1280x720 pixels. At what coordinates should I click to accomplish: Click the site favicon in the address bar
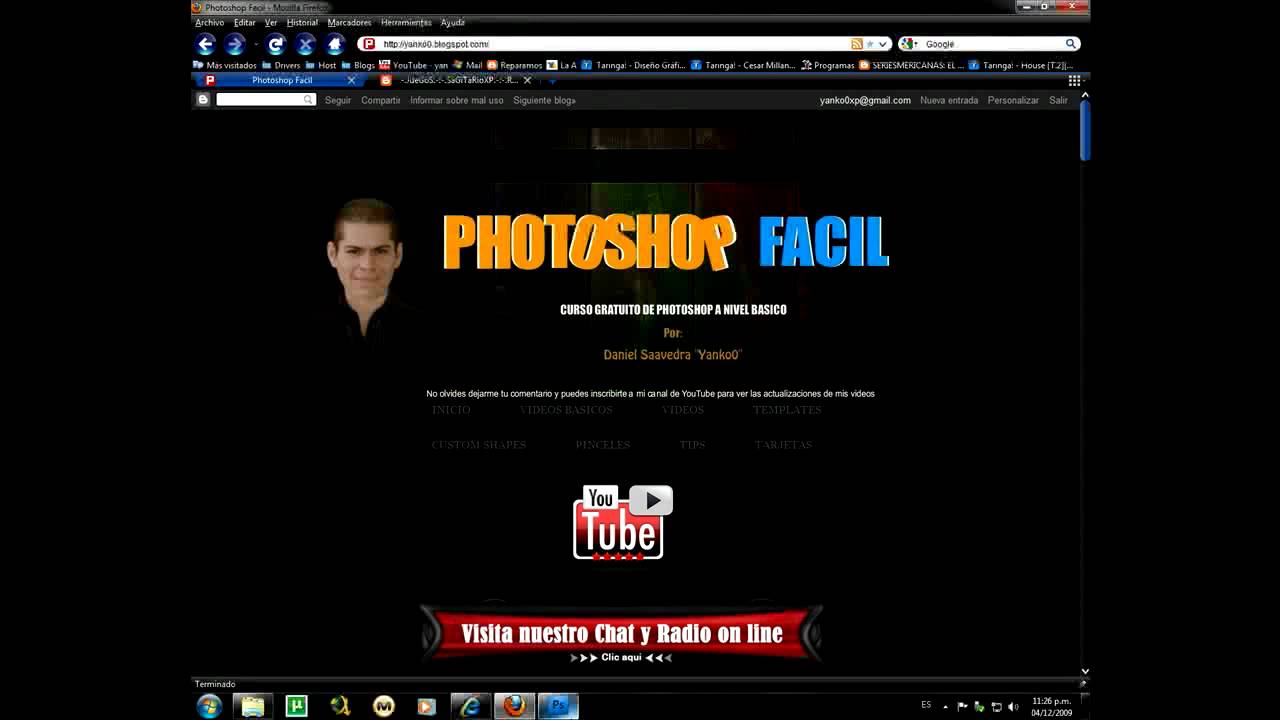[x=369, y=44]
